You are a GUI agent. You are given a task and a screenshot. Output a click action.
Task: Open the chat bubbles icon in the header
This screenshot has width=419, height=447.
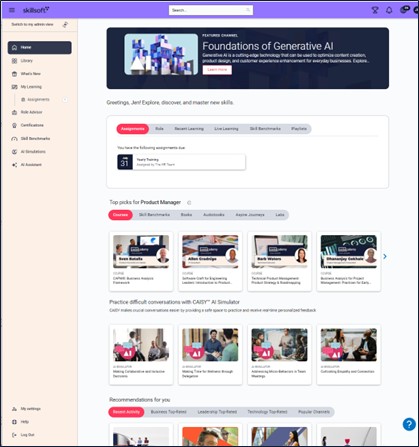click(404, 10)
